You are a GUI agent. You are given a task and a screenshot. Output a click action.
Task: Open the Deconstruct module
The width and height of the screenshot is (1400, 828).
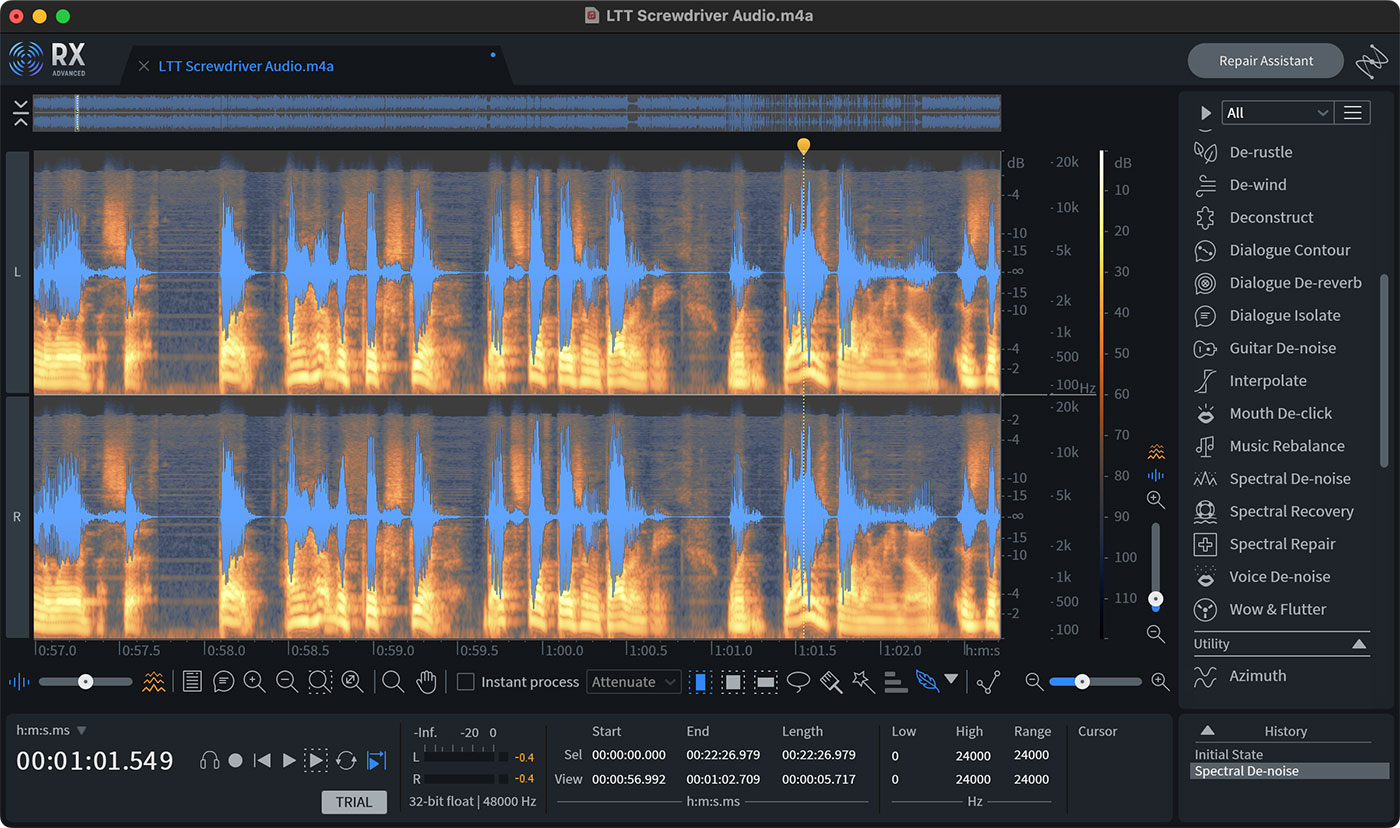[x=1271, y=217]
